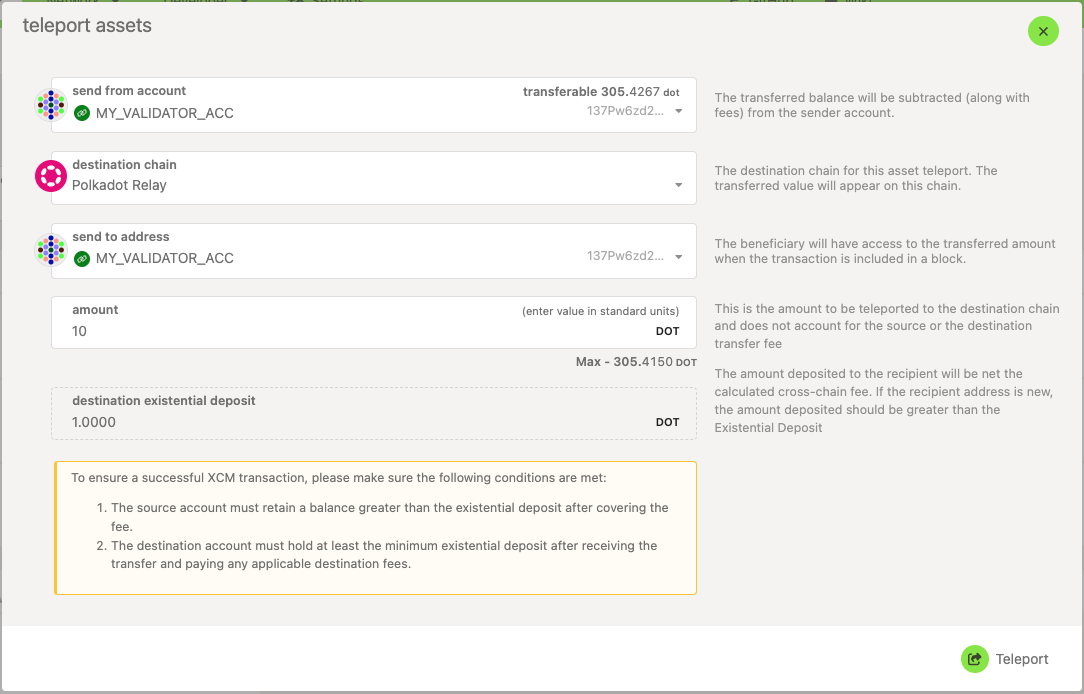The height and width of the screenshot is (694, 1084).
Task: Click the 137Pw6zd2... address in sender field
Action: click(625, 111)
